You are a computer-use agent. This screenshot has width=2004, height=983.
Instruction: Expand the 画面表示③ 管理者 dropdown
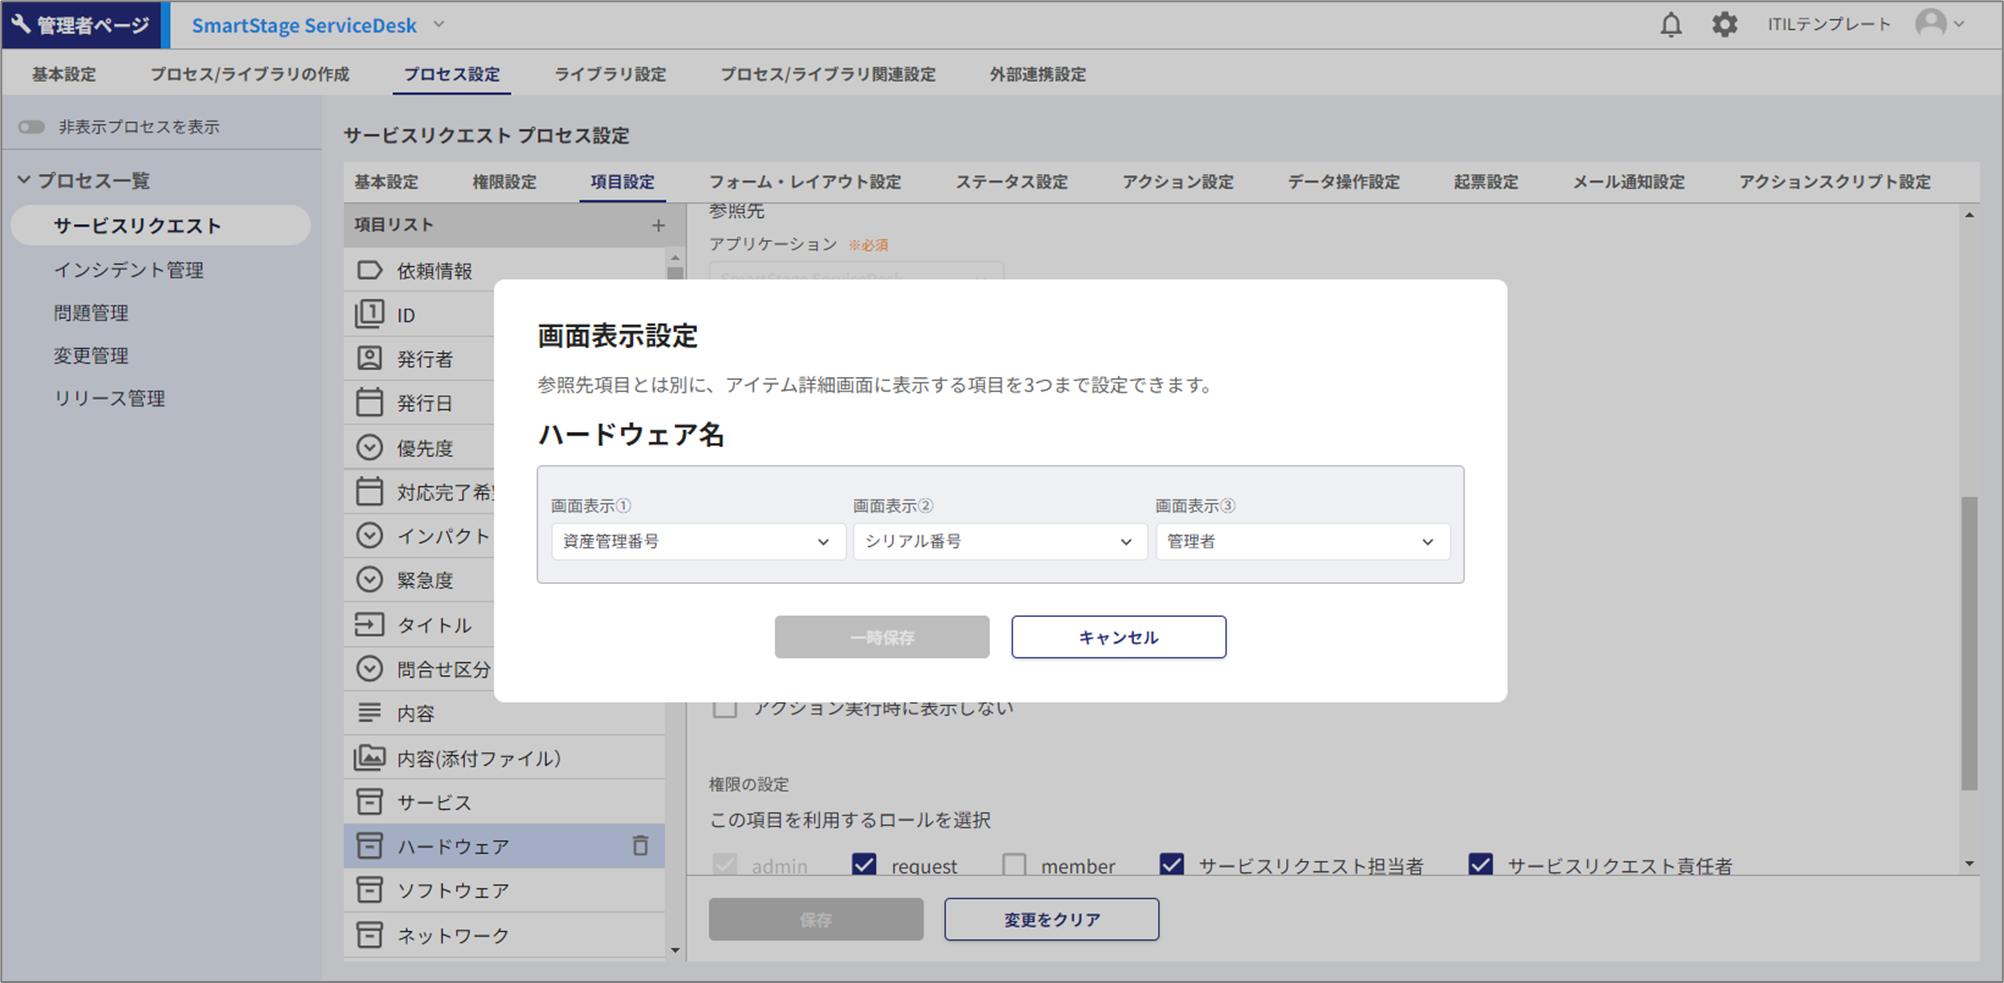1301,541
